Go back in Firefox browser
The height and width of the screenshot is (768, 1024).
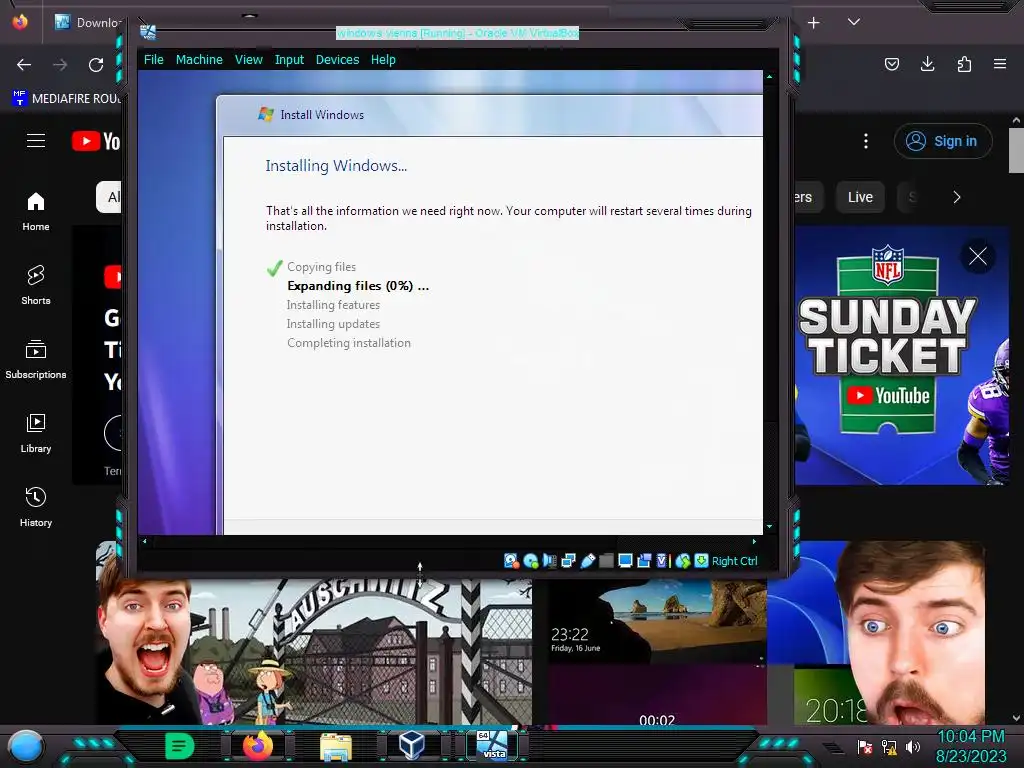pos(24,65)
